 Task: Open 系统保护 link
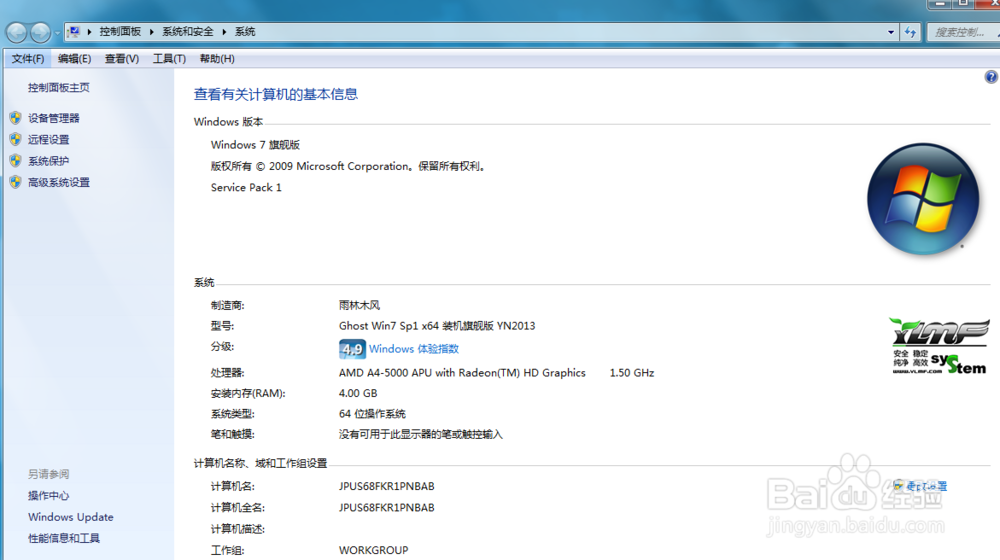[48, 161]
